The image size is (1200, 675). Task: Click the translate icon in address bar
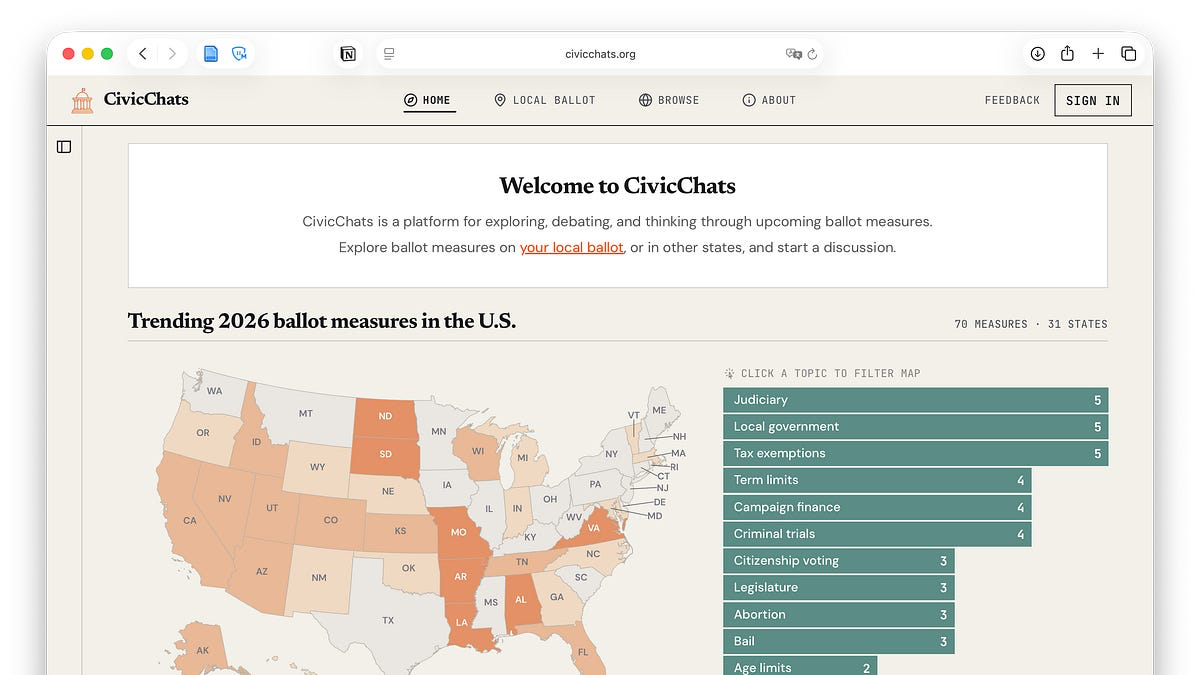point(794,54)
